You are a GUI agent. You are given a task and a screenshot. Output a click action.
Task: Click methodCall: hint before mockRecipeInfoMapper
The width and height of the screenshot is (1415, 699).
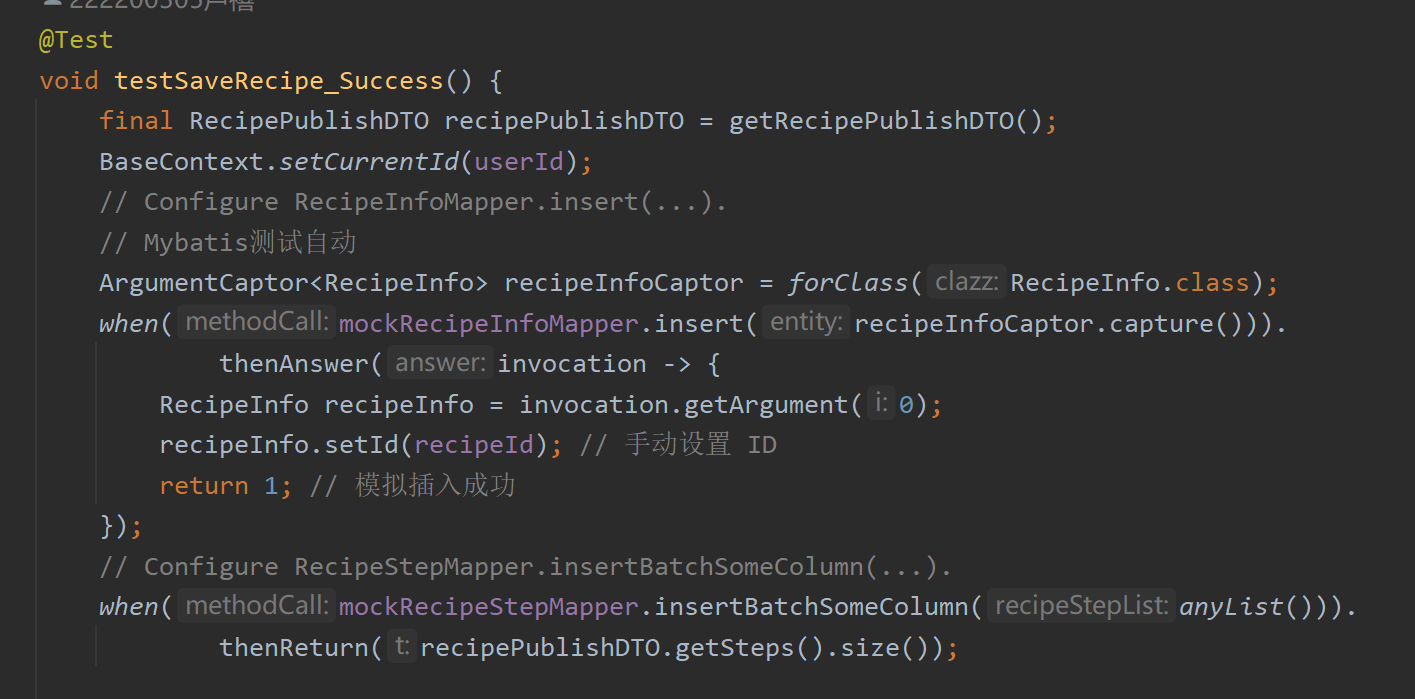[256, 322]
